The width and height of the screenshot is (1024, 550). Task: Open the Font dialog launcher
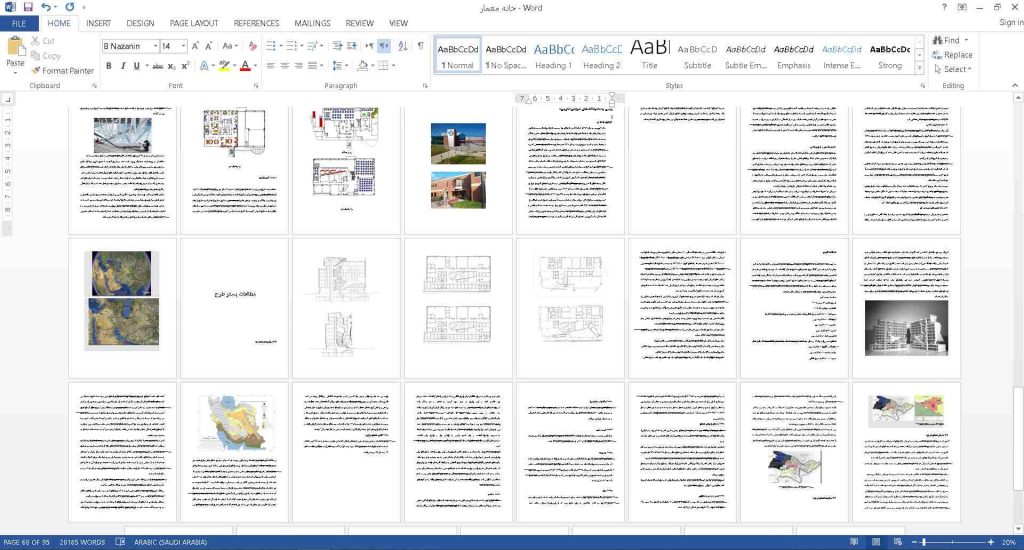tap(256, 86)
